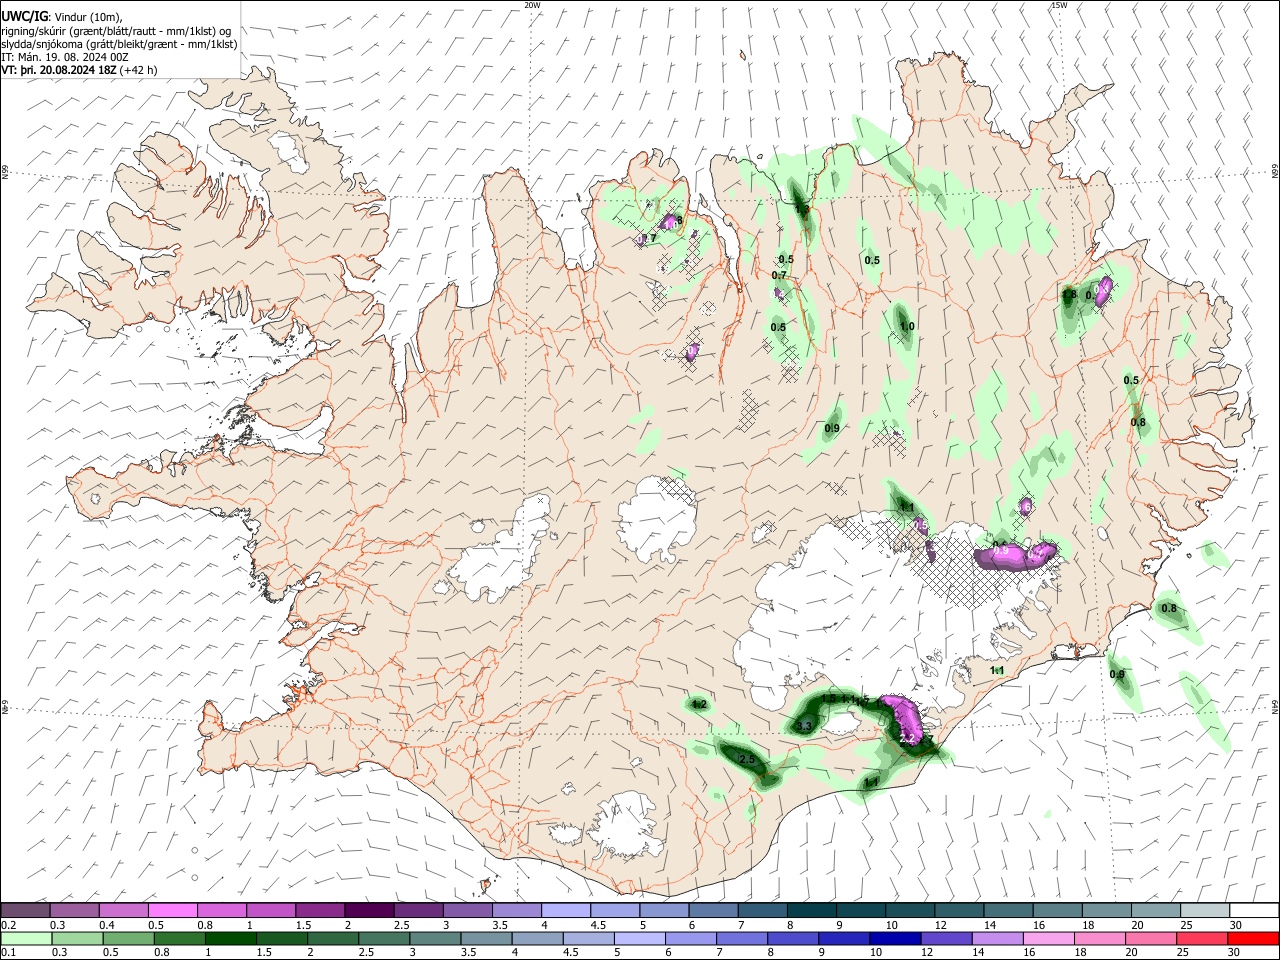Pick the bright red 30 swatch, bottom legend row
Viewport: 1280px width, 960px height.
pos(1254,938)
